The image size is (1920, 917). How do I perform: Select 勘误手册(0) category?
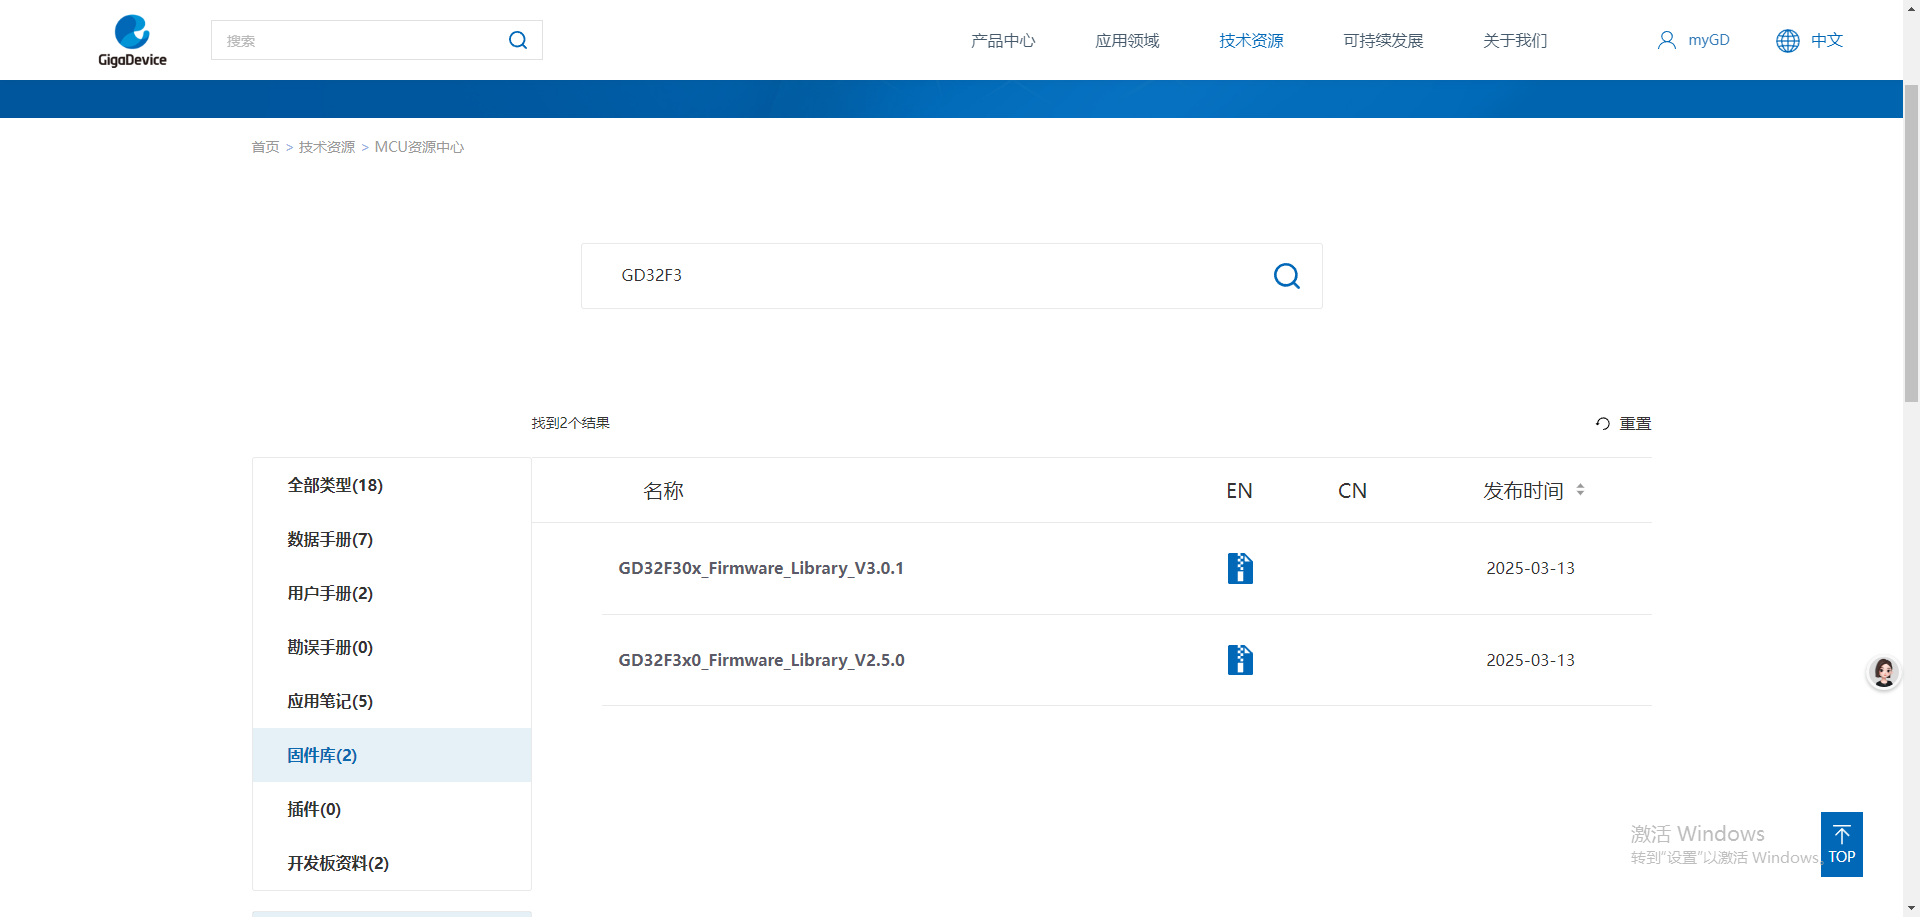pyautogui.click(x=392, y=647)
